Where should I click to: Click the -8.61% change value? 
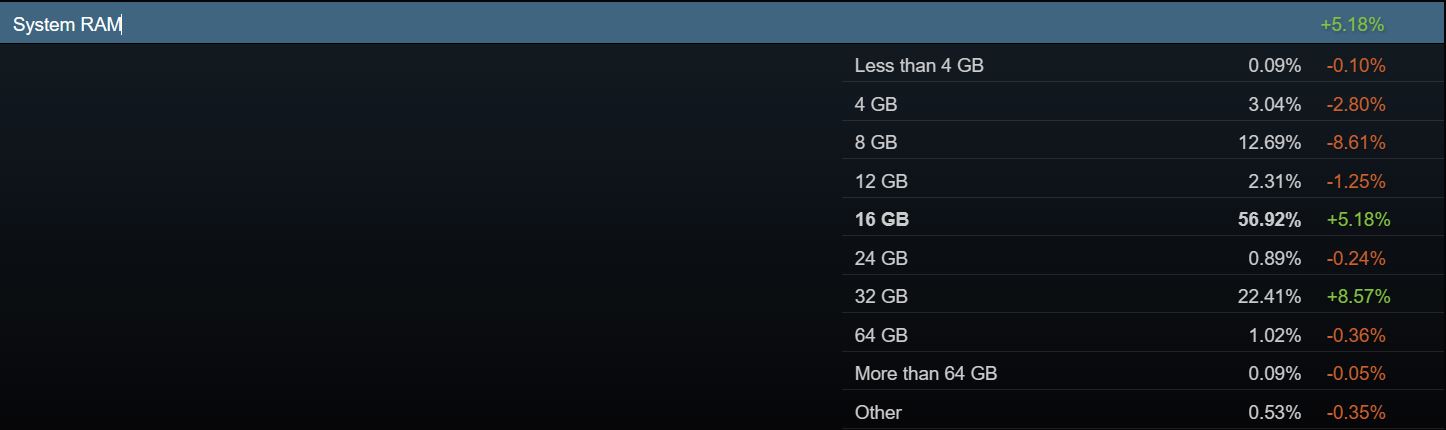point(1356,143)
